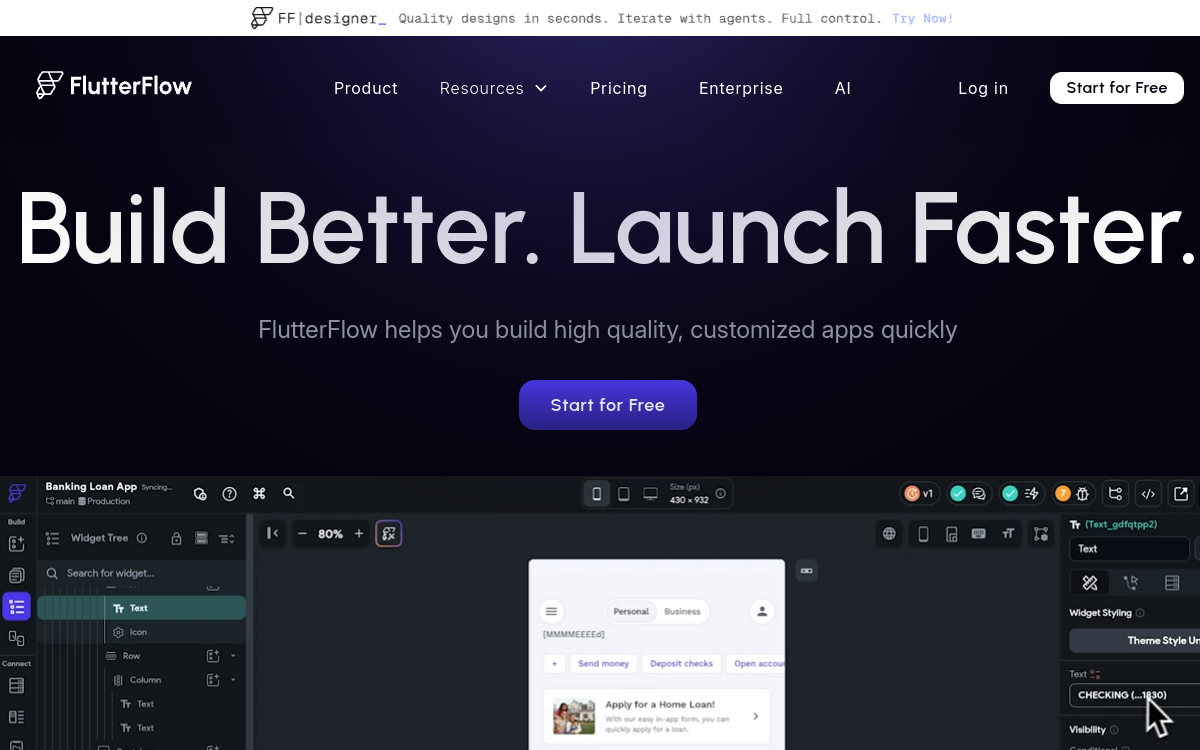Open the keyboard shortcuts command icon
This screenshot has width=1200, height=750.
point(259,494)
